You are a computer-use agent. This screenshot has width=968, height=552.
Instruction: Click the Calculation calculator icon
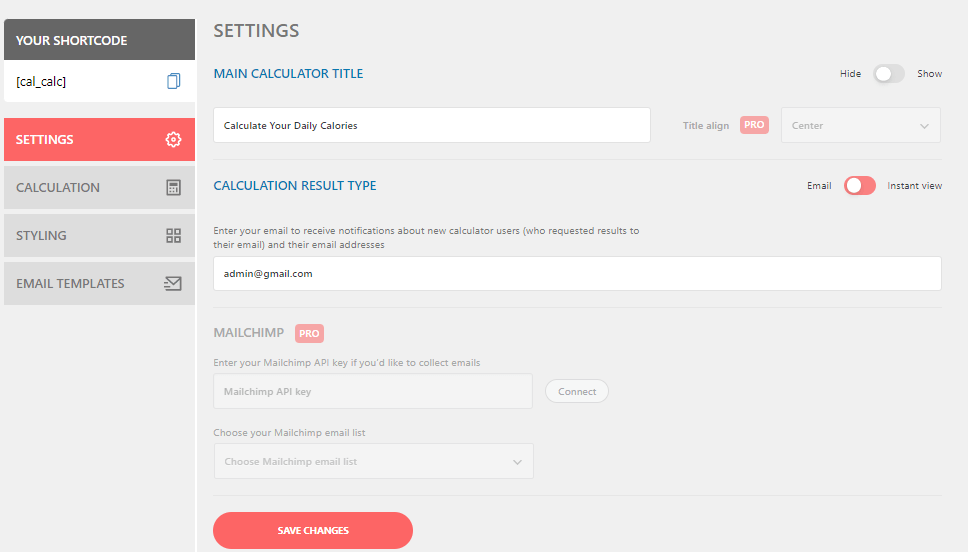(x=173, y=188)
